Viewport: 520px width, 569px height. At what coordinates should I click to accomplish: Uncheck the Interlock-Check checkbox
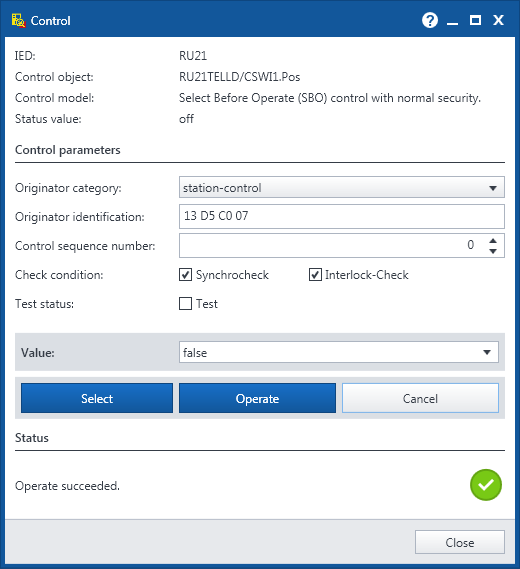click(315, 275)
